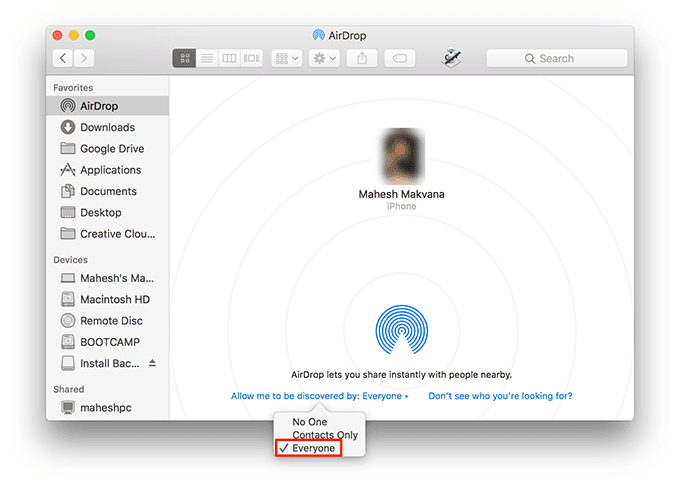This screenshot has width=680, height=486.
Task: Minimize the Finder window with yellow button
Action: coord(74,35)
